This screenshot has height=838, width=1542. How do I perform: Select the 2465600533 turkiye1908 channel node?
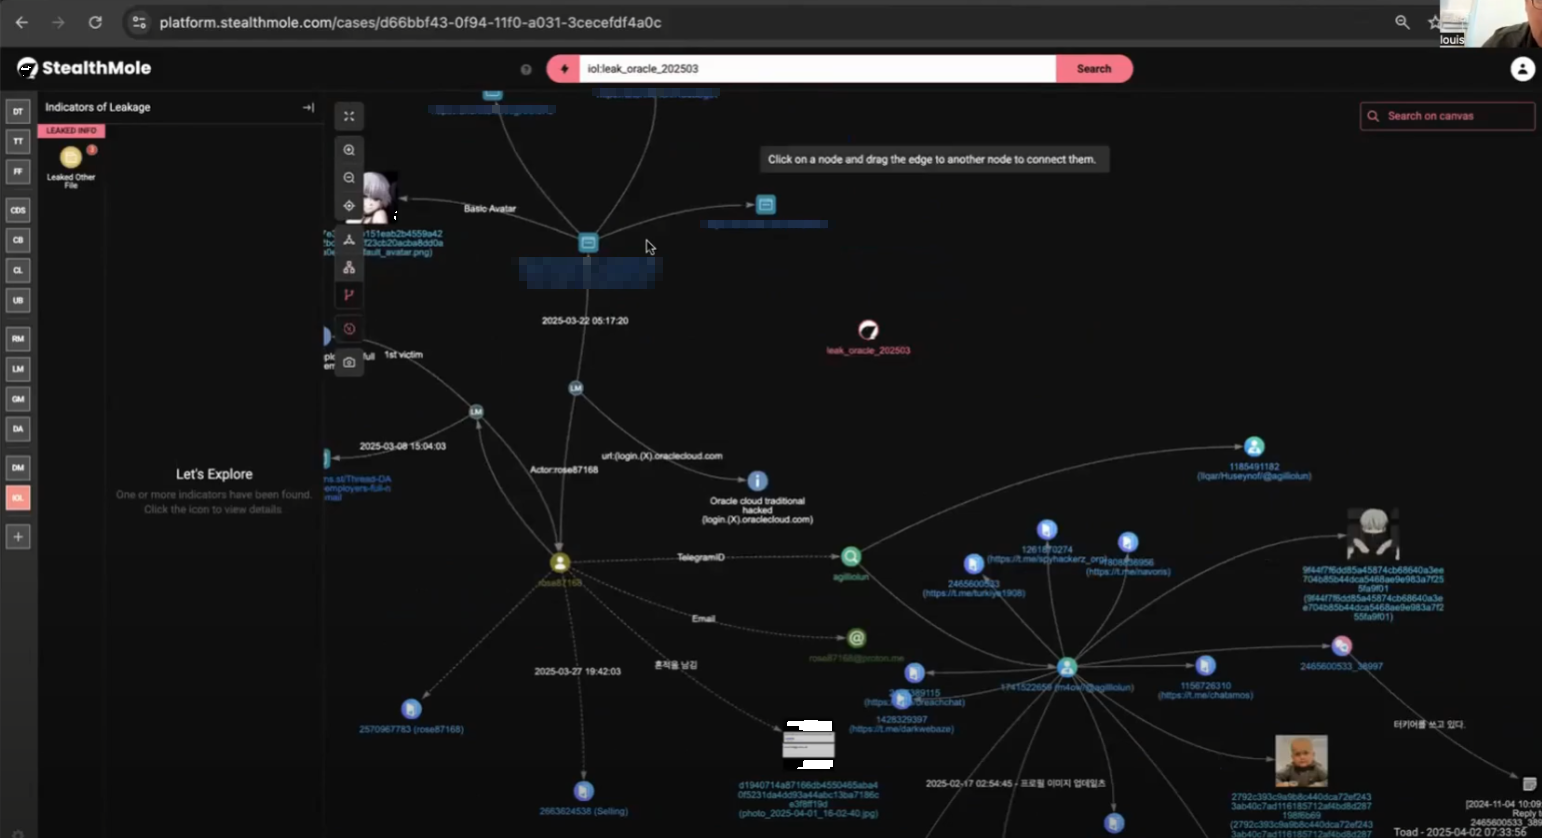(974, 564)
